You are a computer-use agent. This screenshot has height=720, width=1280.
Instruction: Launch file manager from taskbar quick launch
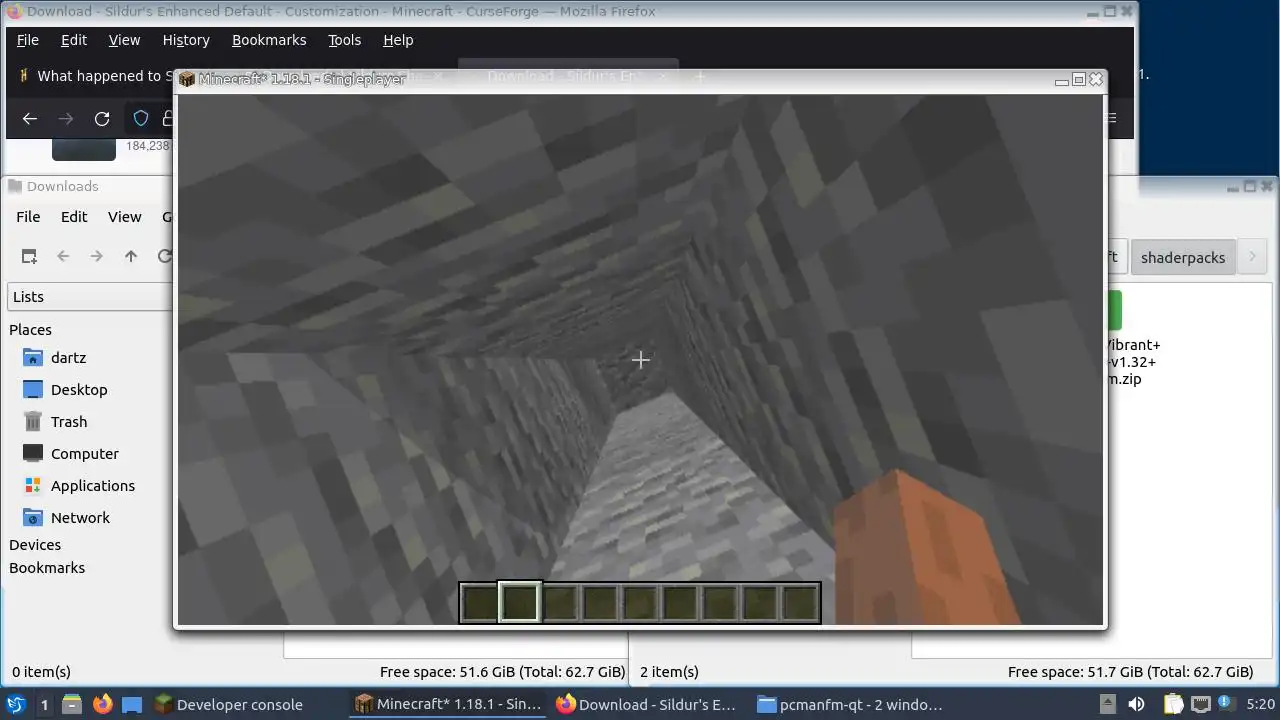(72, 704)
